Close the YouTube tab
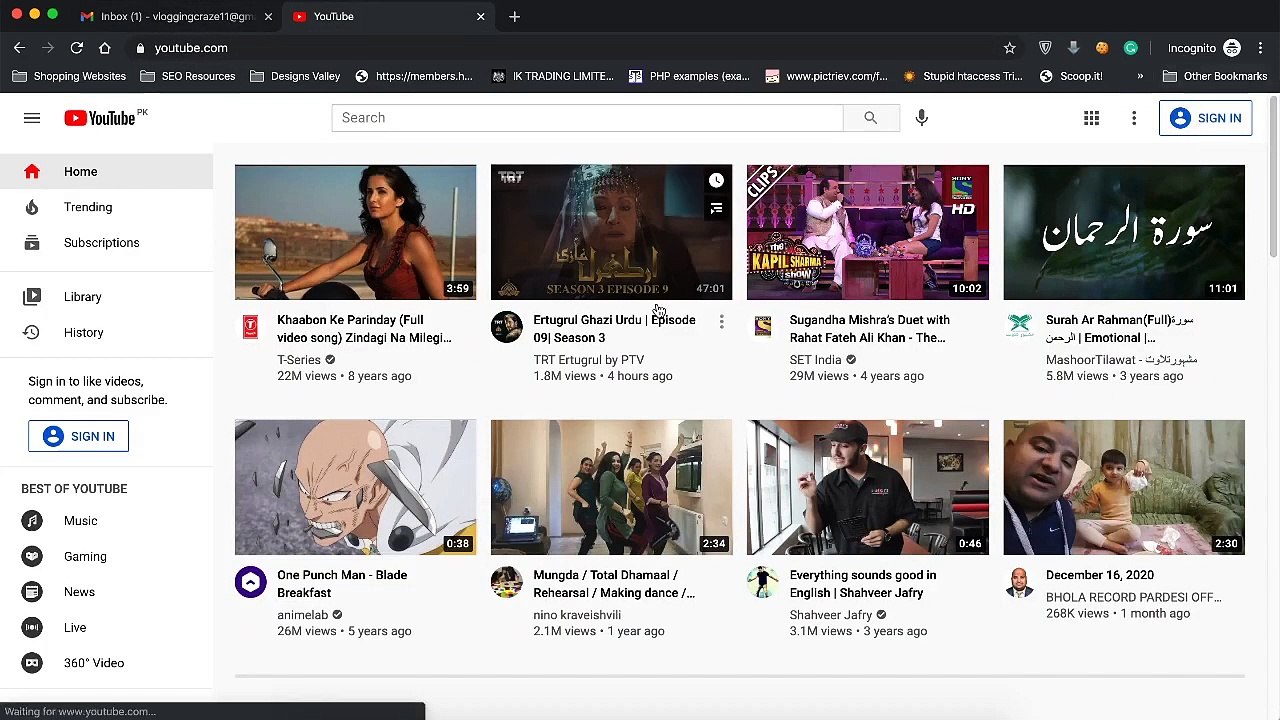This screenshot has height=720, width=1280. pos(480,16)
